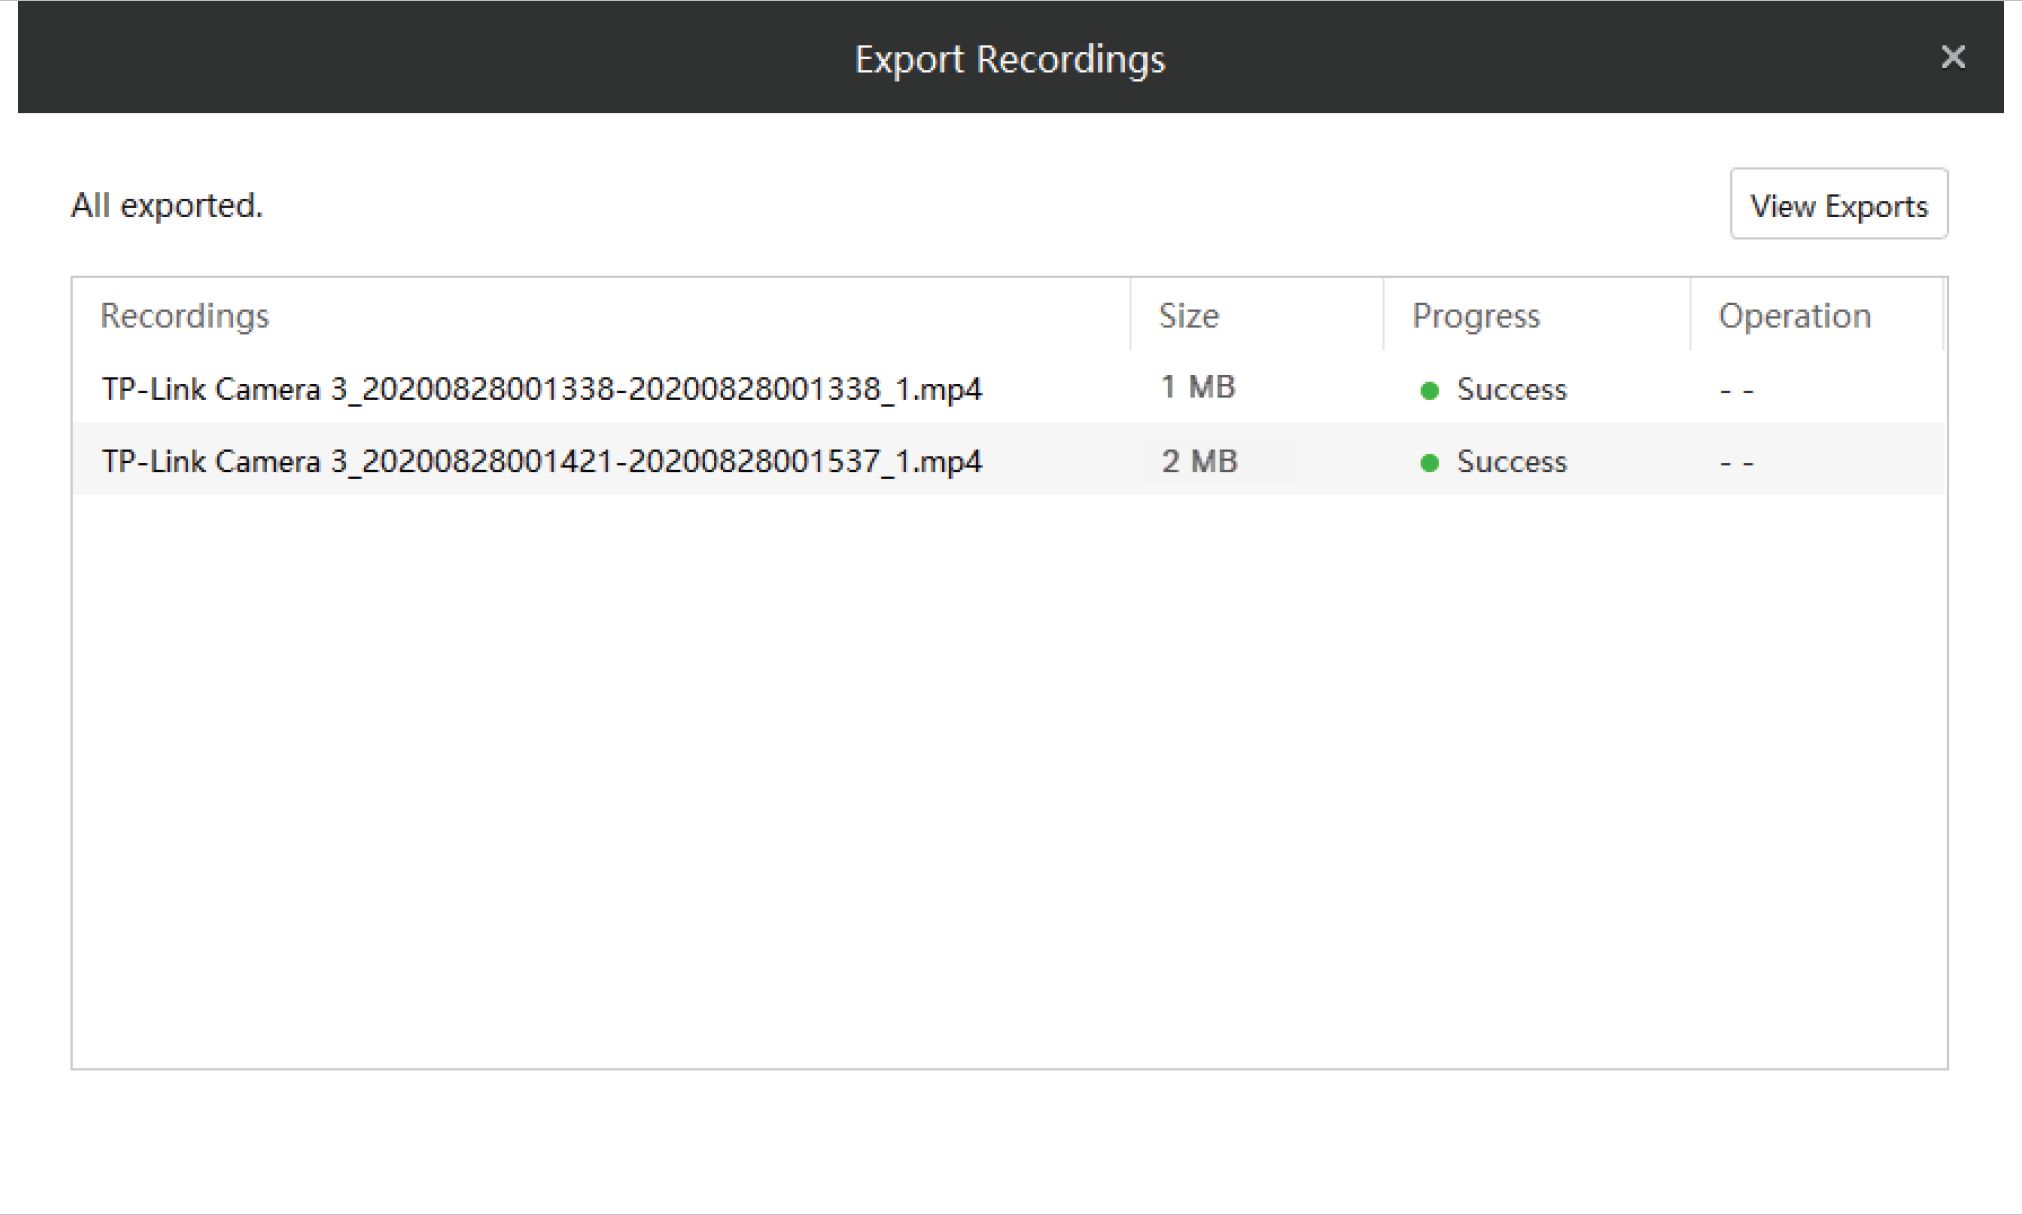Image resolution: width=2022 pixels, height=1215 pixels.
Task: Click green success dot in first row
Action: click(1429, 391)
